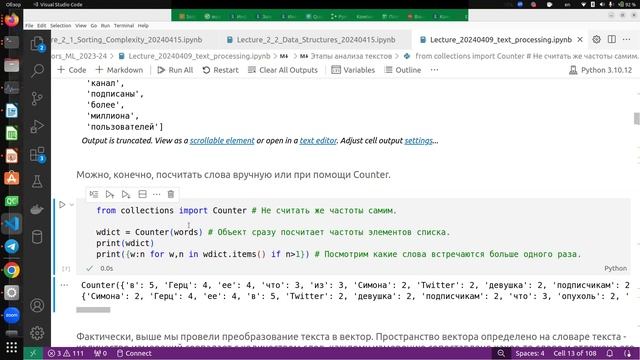Select breadcrumb Lecture_20240409_text_processing.ipynb
Image resolution: width=640 pixels, height=360 pixels.
coord(194,56)
